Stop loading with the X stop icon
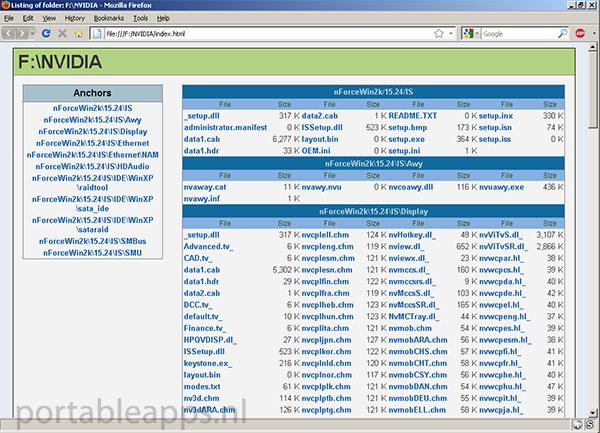 tap(62, 34)
